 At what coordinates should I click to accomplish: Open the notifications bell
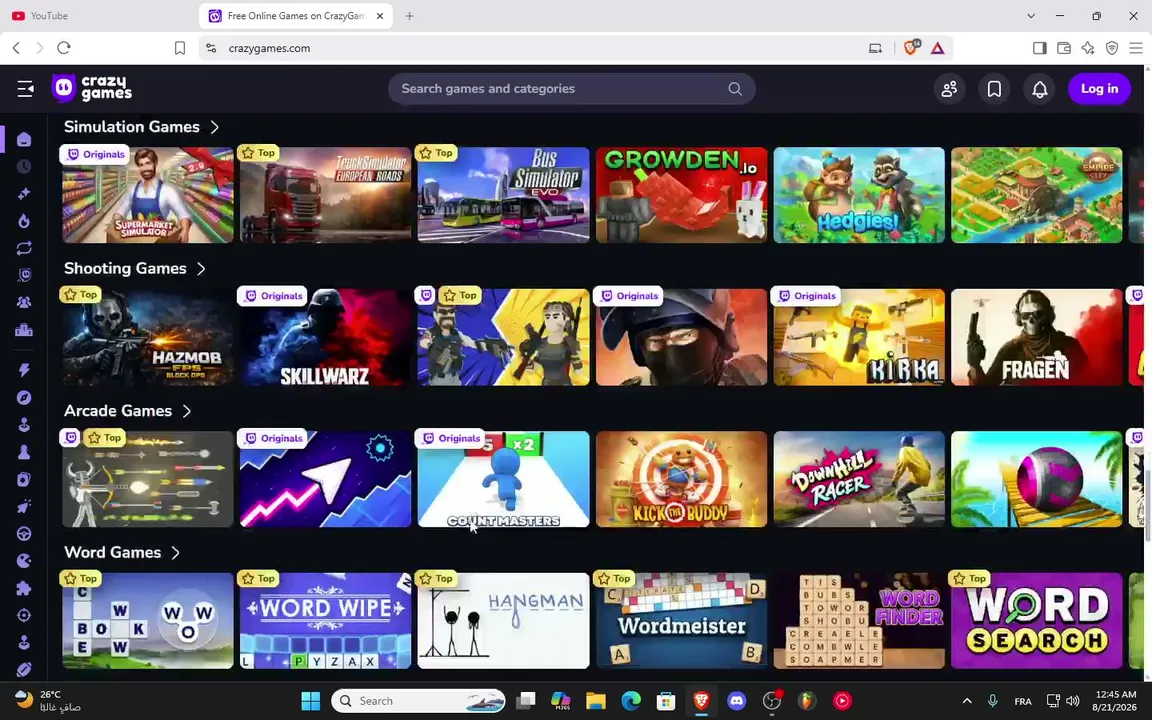(x=1039, y=89)
